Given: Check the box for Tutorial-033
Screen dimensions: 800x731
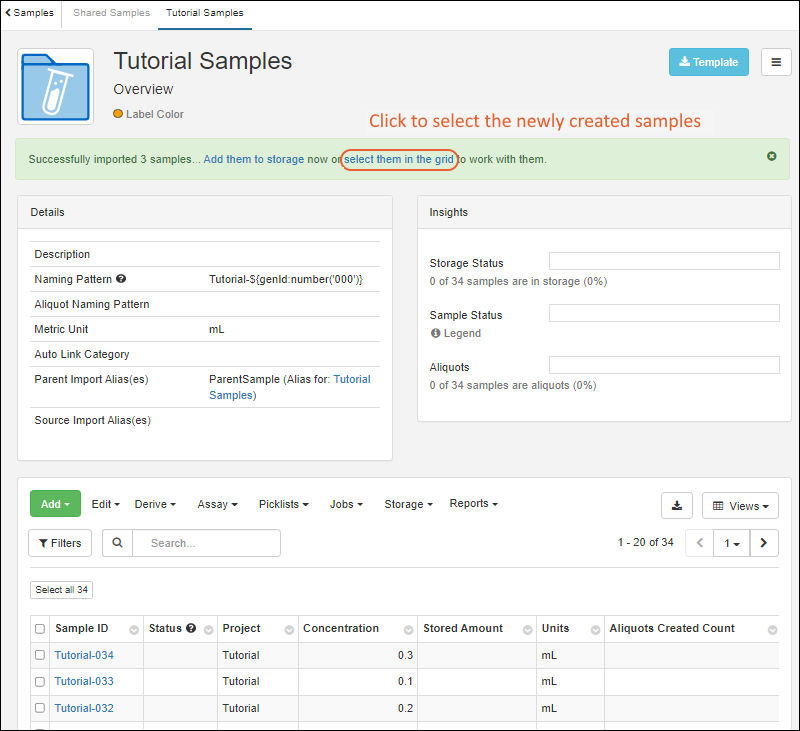Looking at the screenshot, I should 40,682.
